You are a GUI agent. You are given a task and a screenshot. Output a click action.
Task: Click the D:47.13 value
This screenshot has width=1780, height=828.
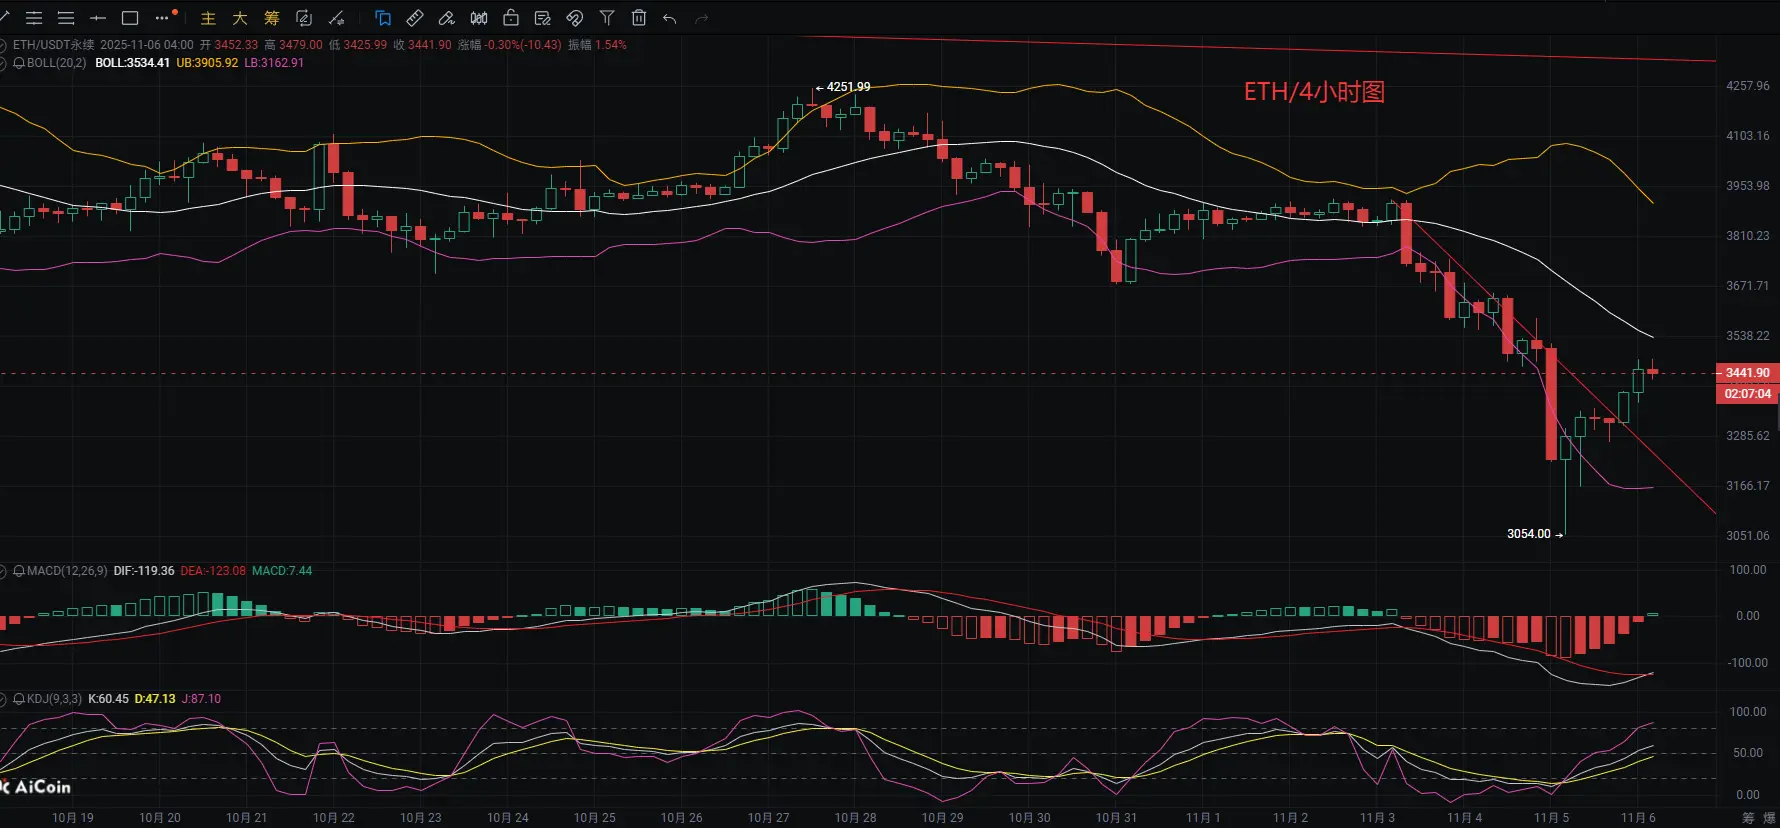[x=155, y=699]
